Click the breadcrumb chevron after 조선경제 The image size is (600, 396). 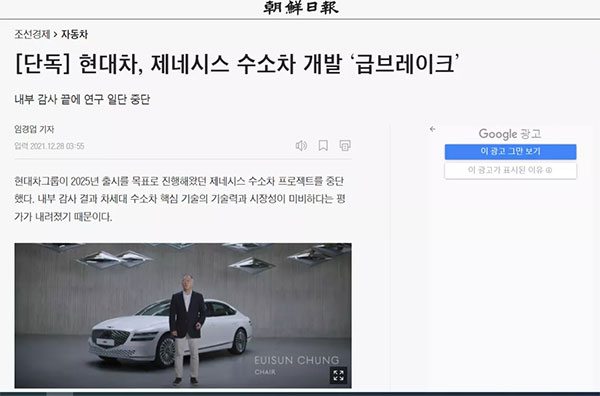tap(55, 34)
